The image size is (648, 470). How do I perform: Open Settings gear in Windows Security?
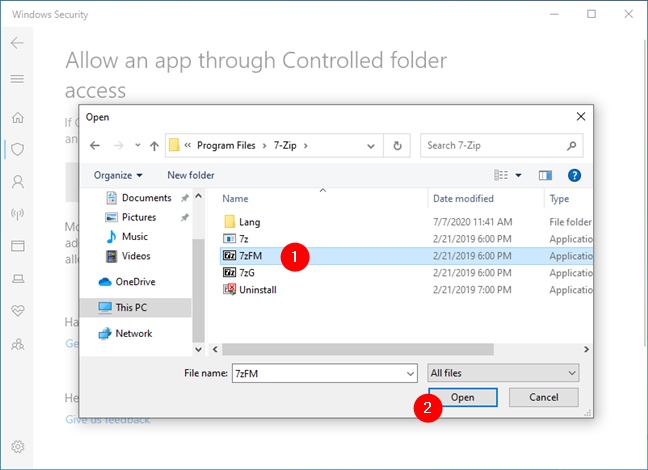[17, 446]
